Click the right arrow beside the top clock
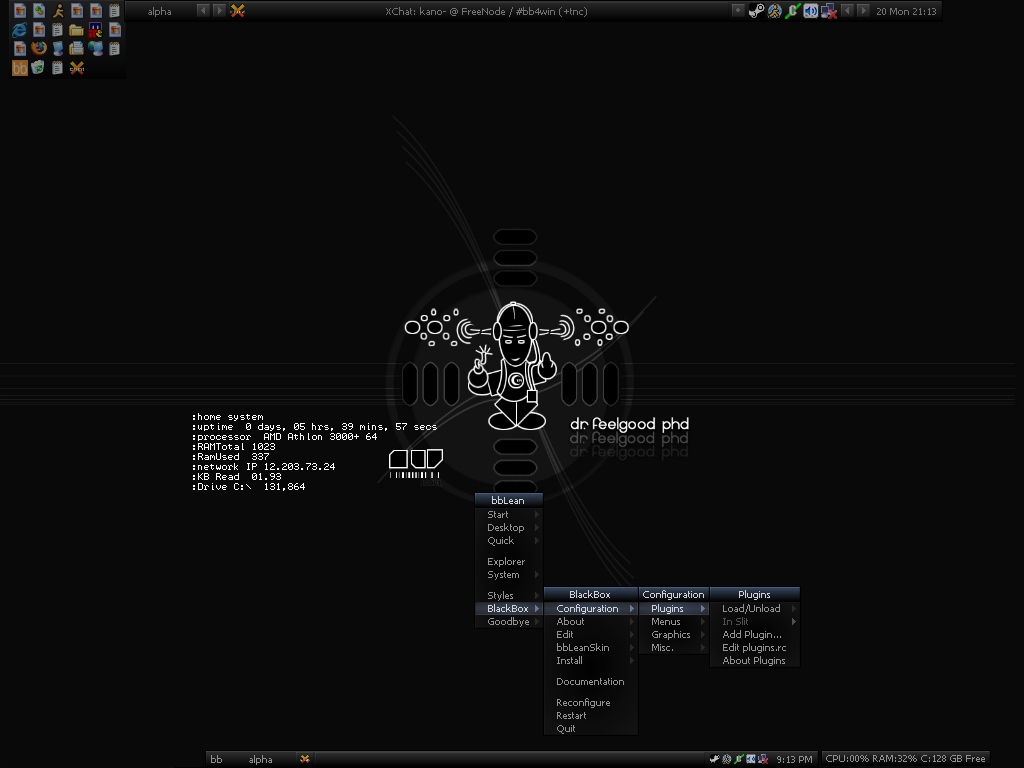This screenshot has height=768, width=1024. click(863, 10)
